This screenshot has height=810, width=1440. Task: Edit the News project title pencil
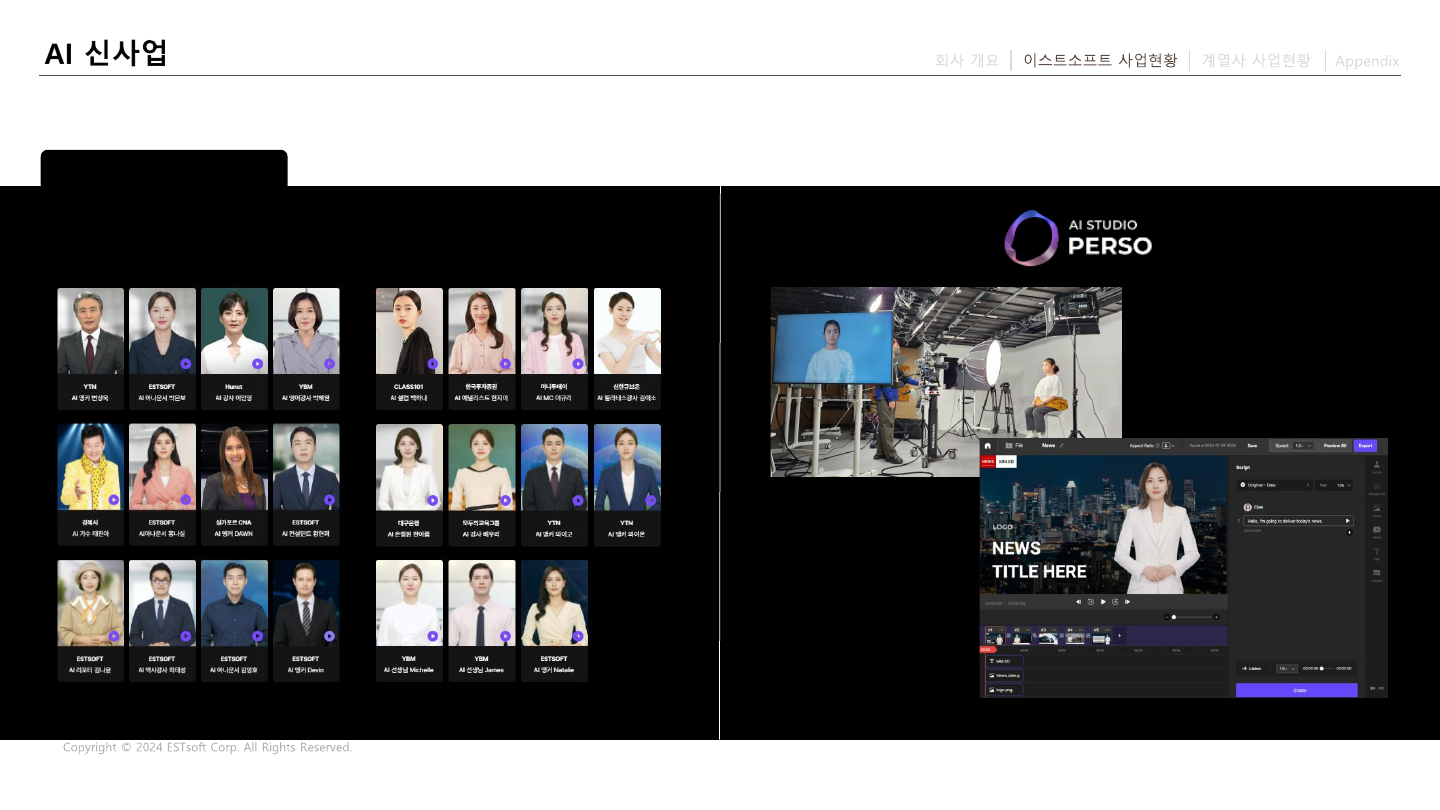coord(1061,445)
